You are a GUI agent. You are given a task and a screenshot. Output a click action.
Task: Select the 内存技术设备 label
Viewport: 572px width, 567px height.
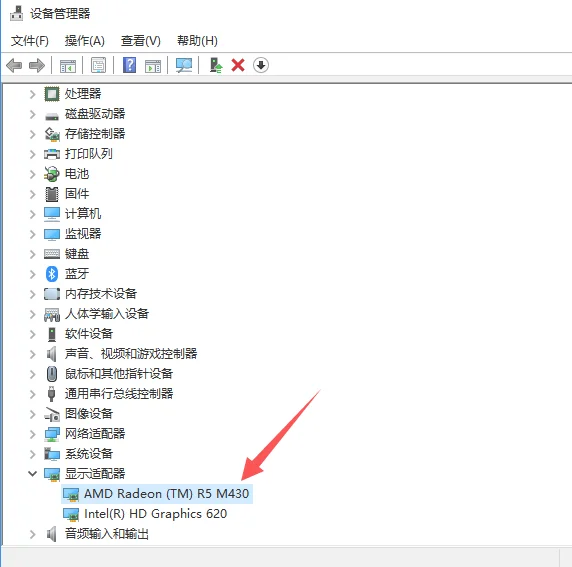101,294
